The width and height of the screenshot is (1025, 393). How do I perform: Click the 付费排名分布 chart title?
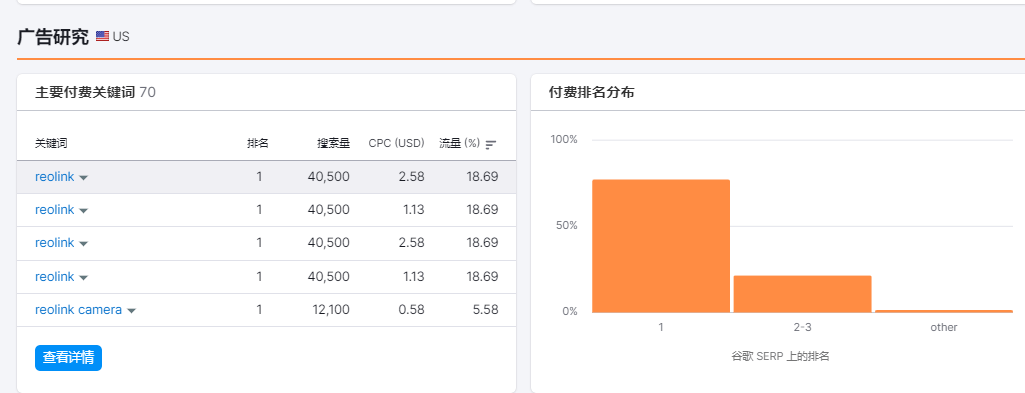point(592,92)
